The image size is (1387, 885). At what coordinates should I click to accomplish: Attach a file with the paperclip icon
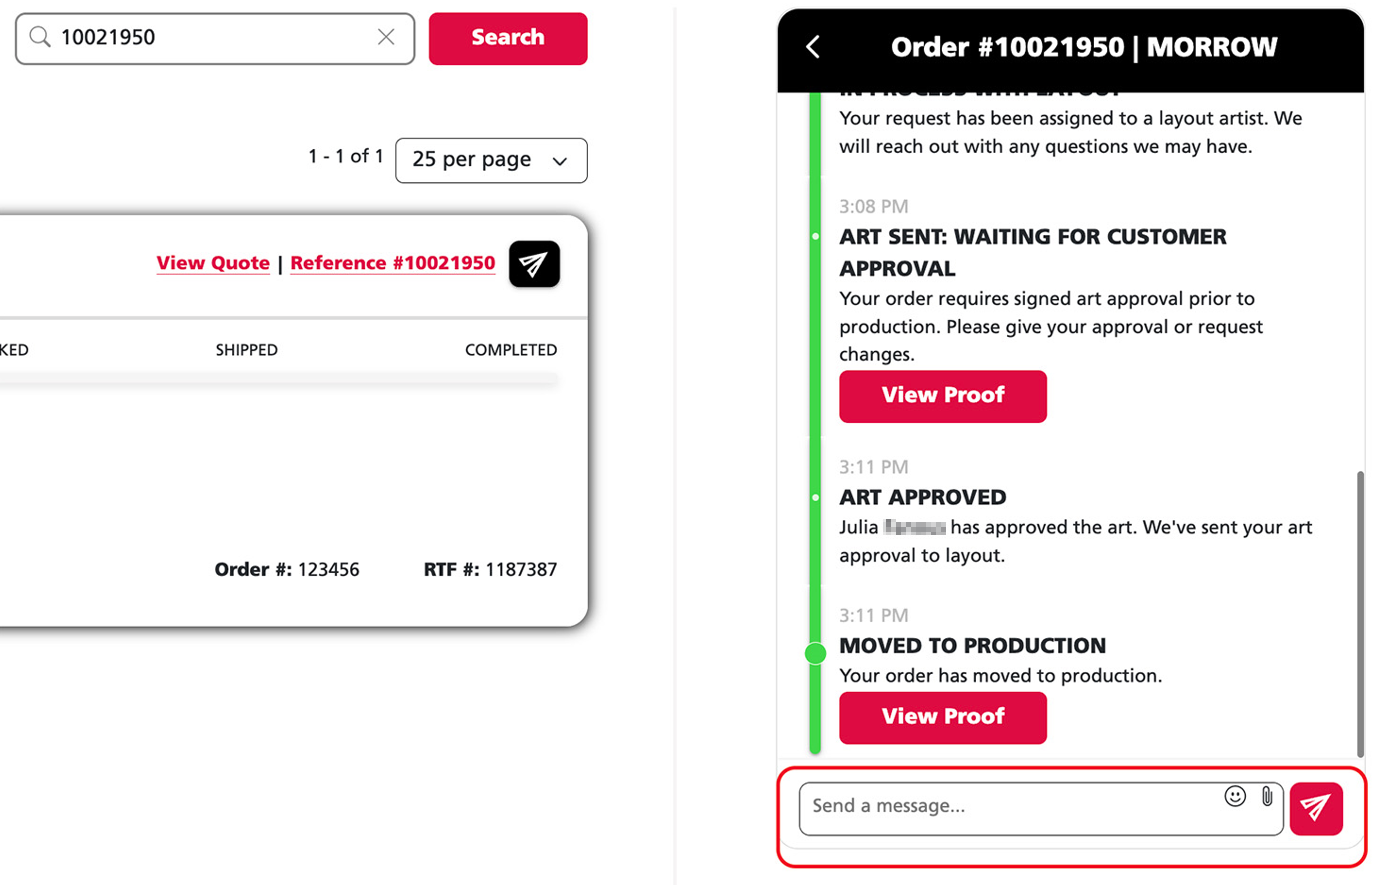tap(1267, 797)
